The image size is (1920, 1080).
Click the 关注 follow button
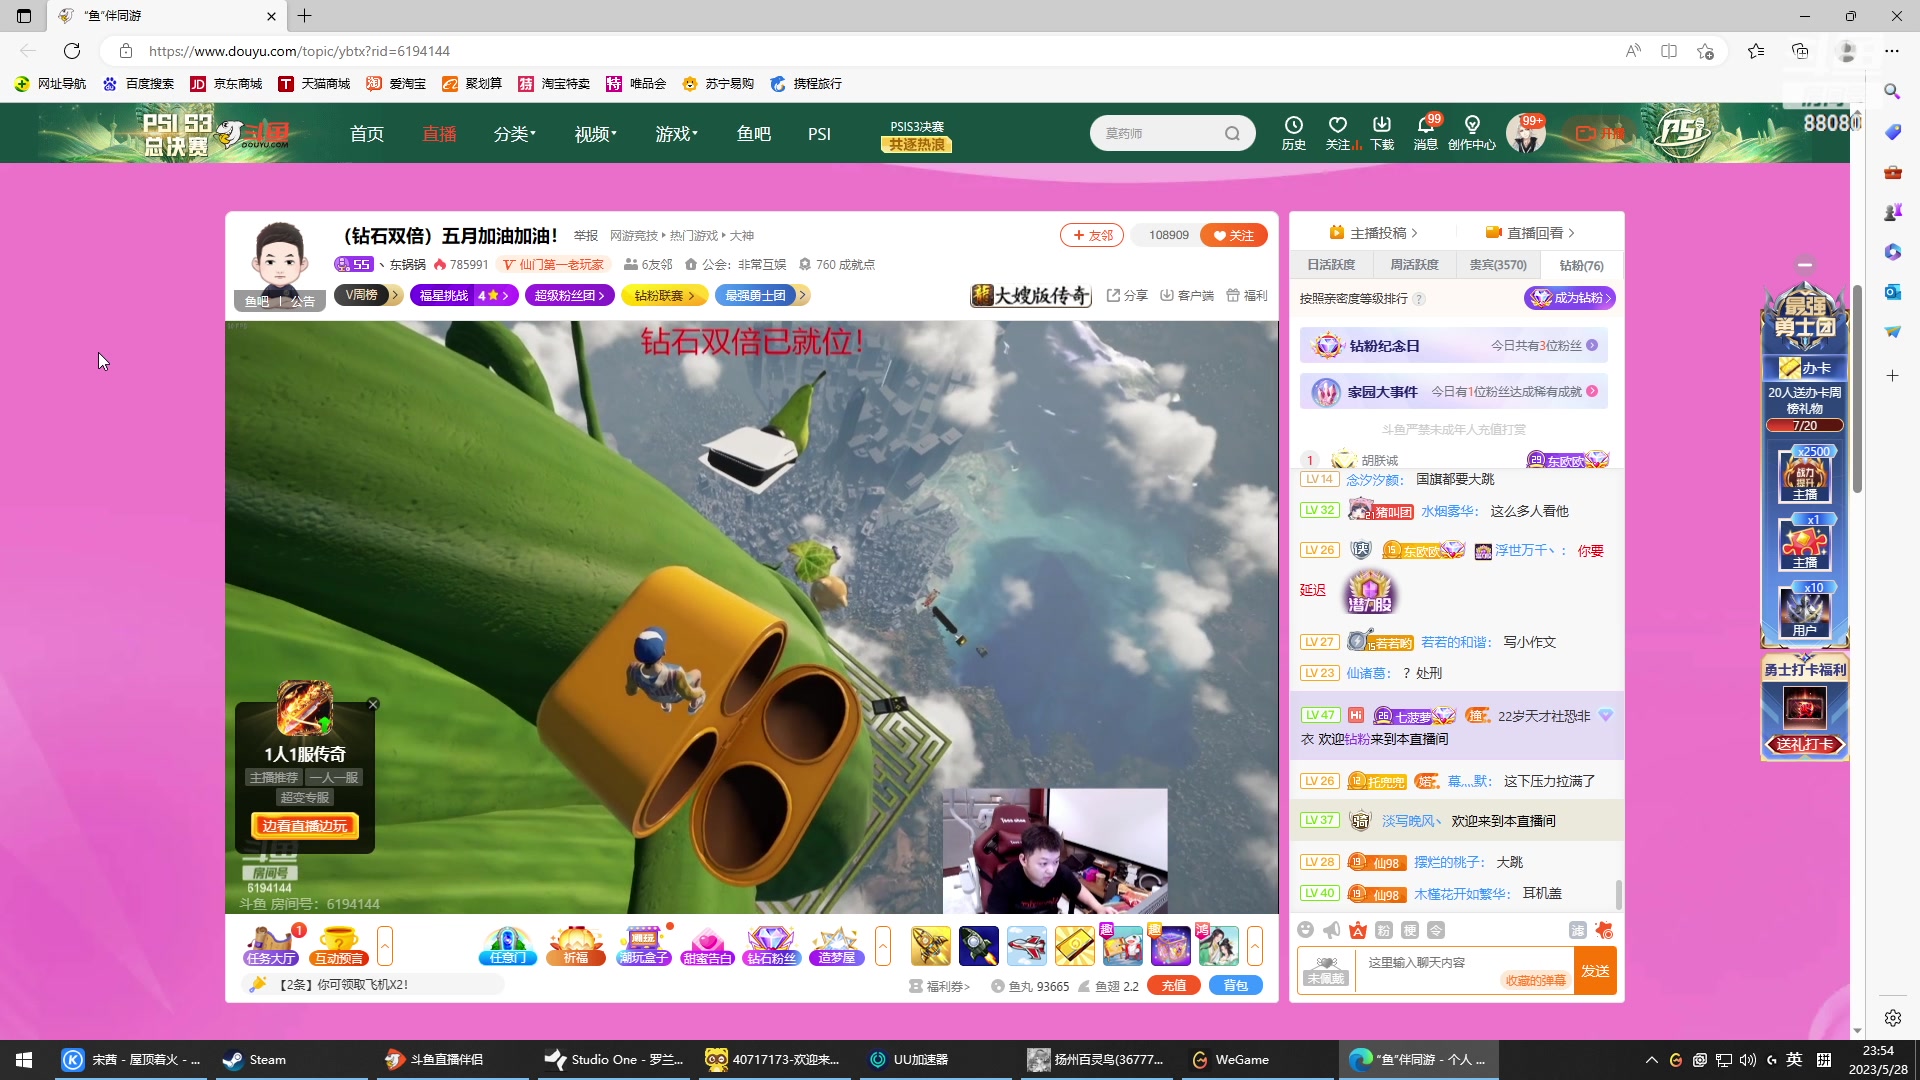[x=1233, y=235]
